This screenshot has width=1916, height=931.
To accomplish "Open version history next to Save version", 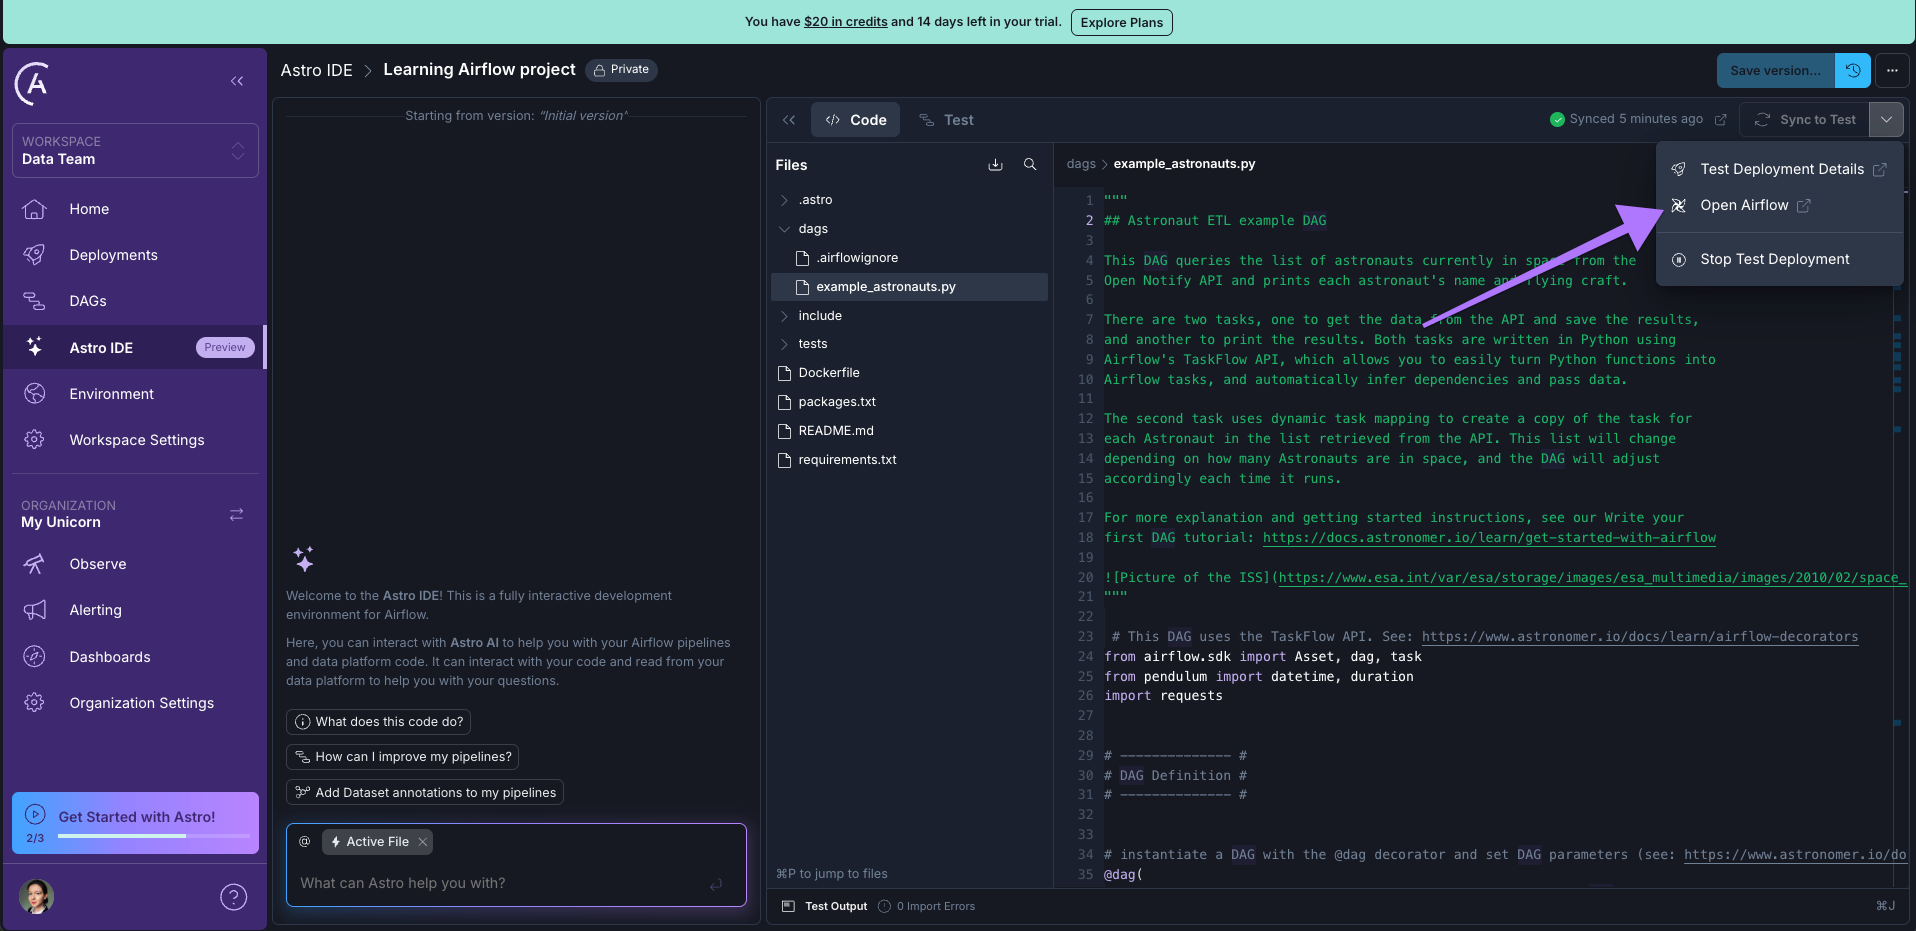I will [x=1852, y=70].
